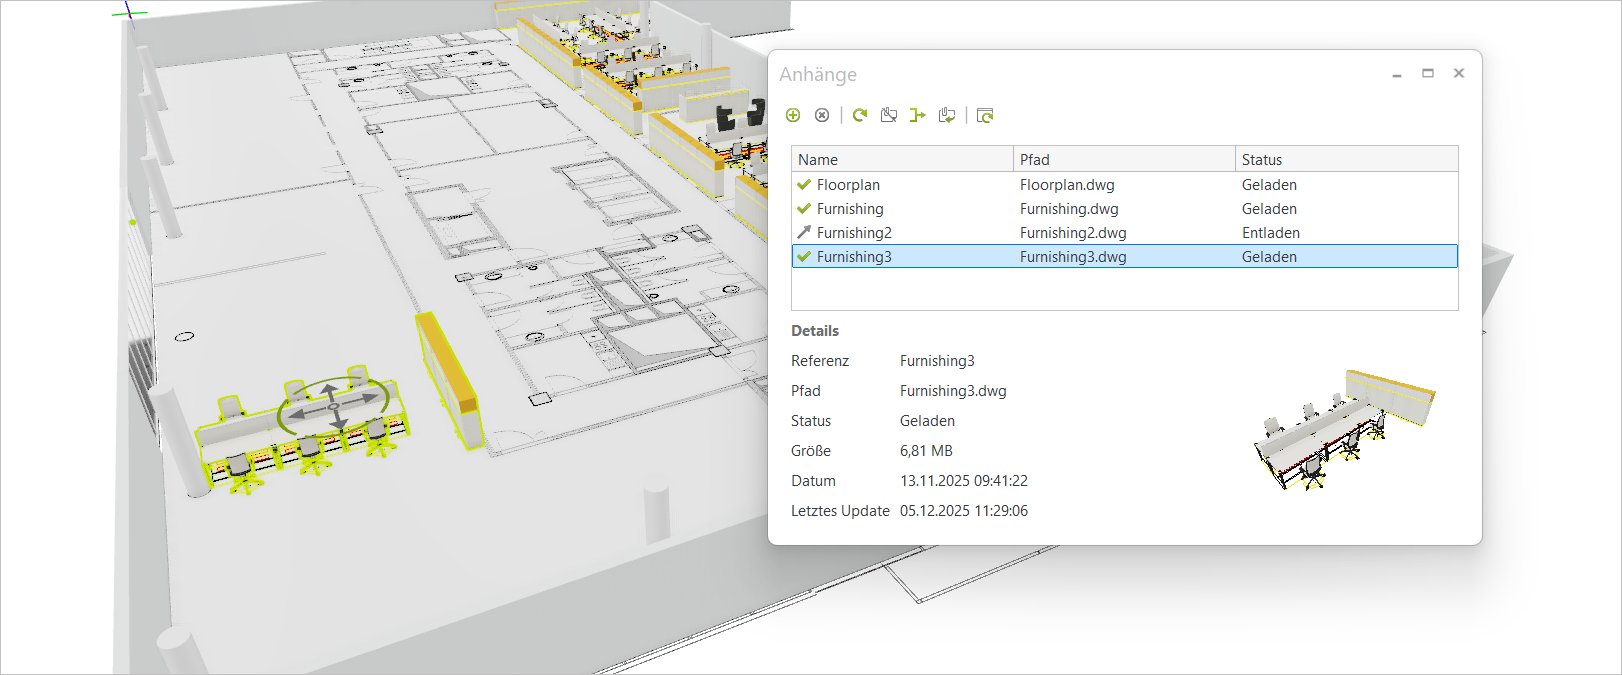Click the crossed-out paperclip unload icon
The image size is (1622, 675).
(889, 115)
